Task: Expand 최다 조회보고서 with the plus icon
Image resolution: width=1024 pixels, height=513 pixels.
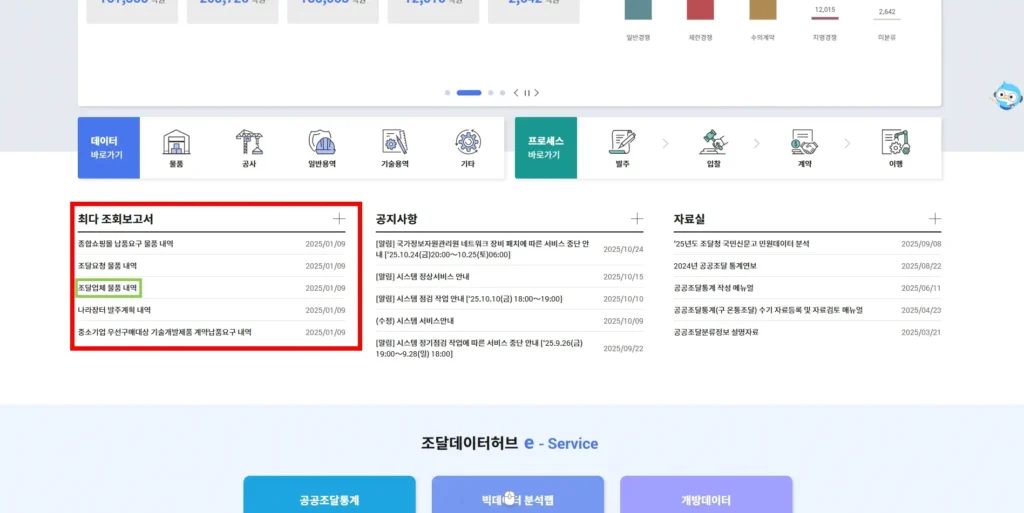Action: pyautogui.click(x=339, y=218)
